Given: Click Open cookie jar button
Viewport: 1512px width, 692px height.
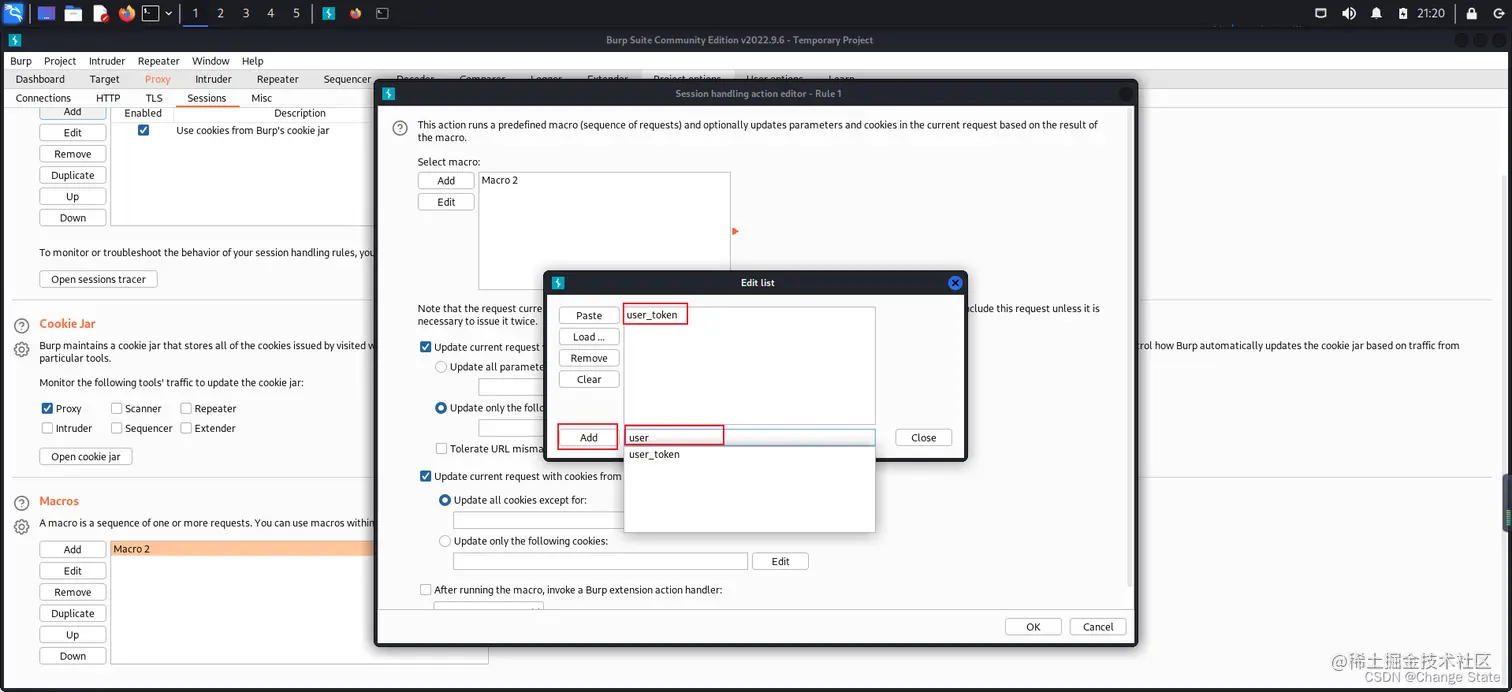Looking at the screenshot, I should point(86,456).
